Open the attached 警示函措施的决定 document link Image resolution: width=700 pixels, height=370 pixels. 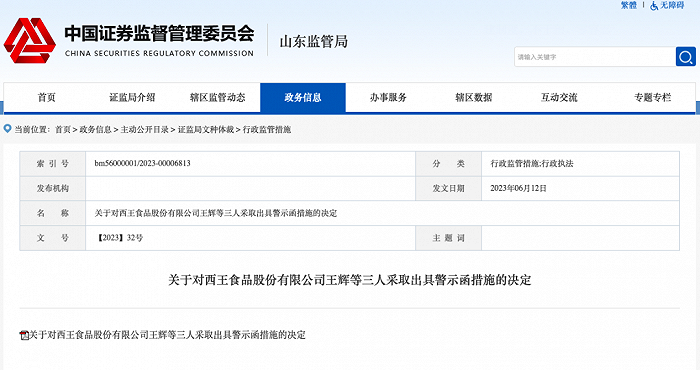click(x=167, y=335)
